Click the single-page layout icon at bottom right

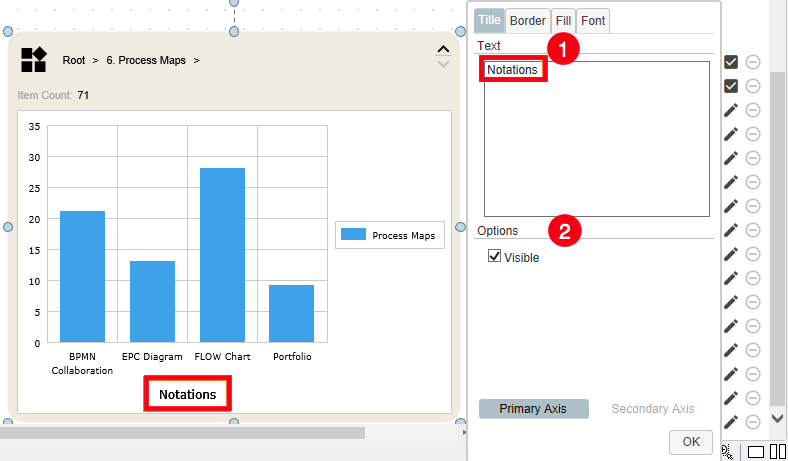[756, 451]
